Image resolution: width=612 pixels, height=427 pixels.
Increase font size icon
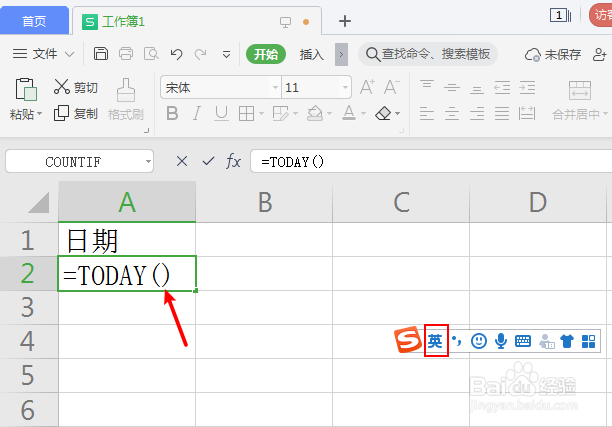pos(367,87)
